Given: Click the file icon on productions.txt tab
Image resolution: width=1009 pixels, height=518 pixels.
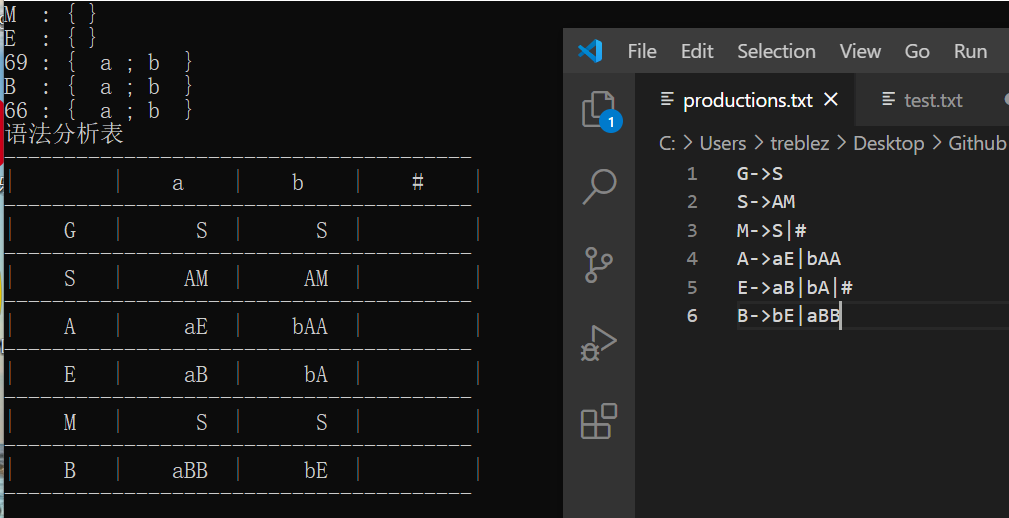Looking at the screenshot, I should (x=667, y=100).
